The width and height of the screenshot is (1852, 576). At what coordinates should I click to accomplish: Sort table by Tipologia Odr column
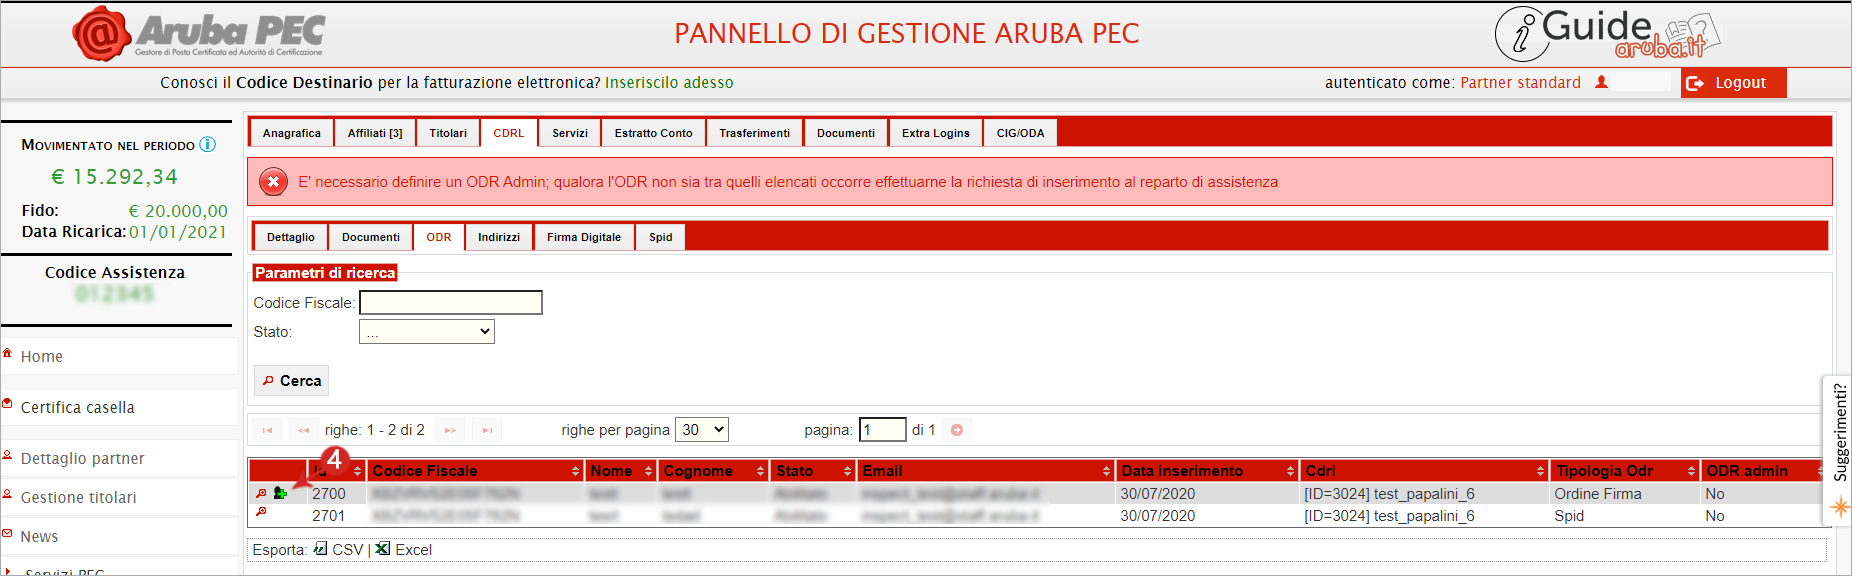point(1625,471)
